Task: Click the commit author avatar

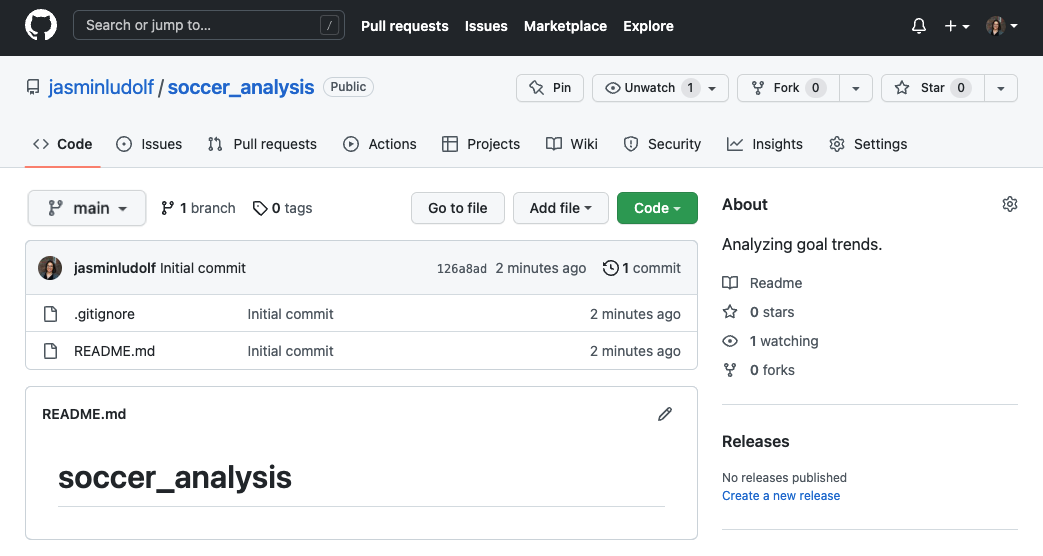Action: tap(50, 268)
